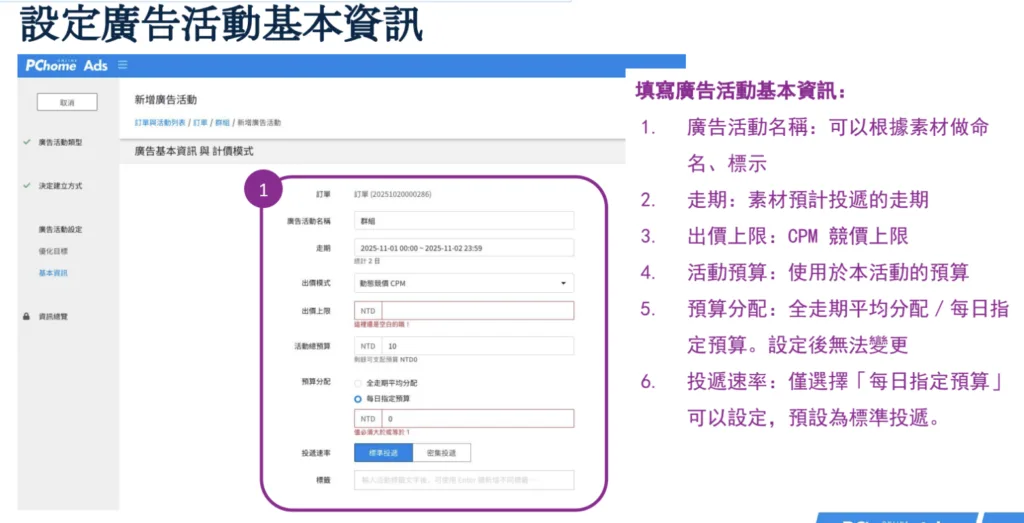Viewport: 1024px width, 523px height.
Task: Switch delivery speed to 密集投遞
Action: click(441, 453)
